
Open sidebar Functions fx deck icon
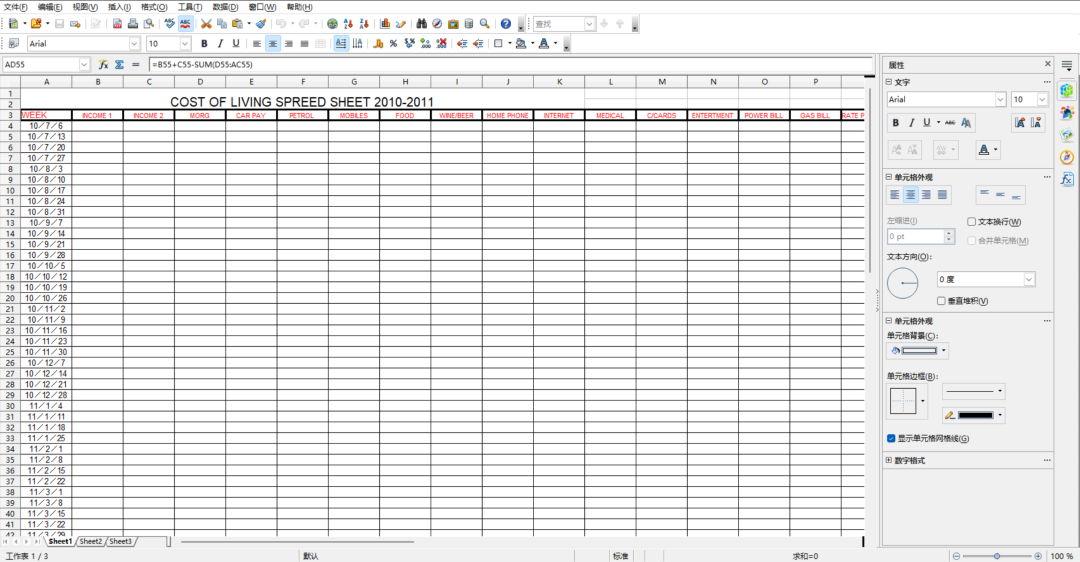coord(1067,180)
